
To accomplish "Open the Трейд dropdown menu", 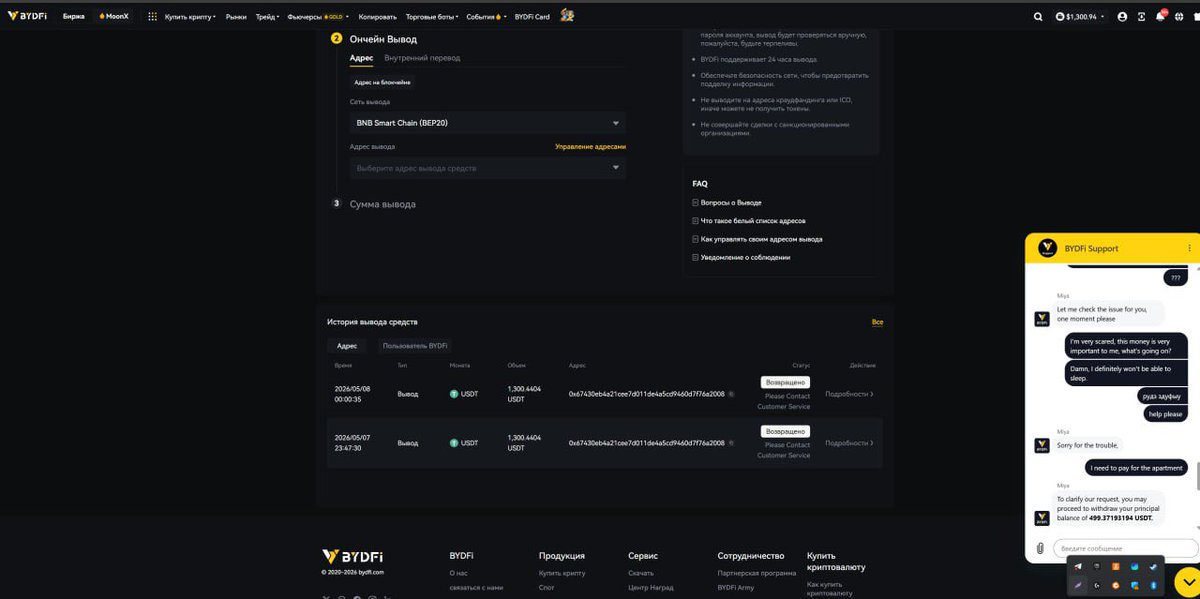I will coord(267,17).
